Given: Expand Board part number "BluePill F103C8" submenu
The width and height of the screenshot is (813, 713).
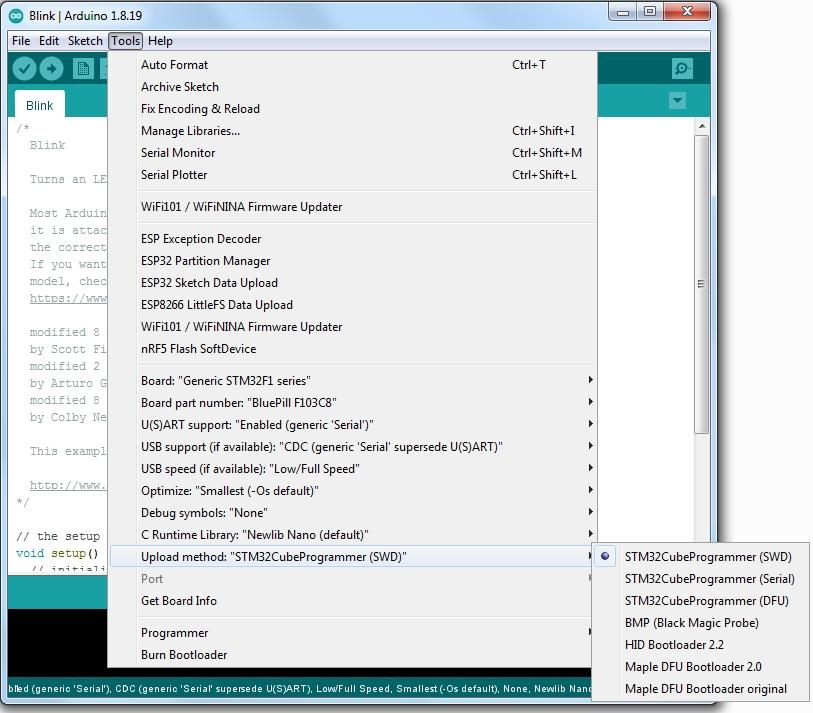Looking at the screenshot, I should (x=353, y=402).
